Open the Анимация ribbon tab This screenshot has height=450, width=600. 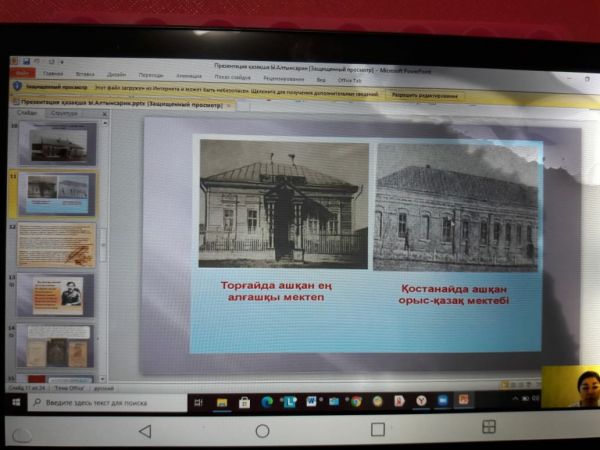tap(188, 75)
